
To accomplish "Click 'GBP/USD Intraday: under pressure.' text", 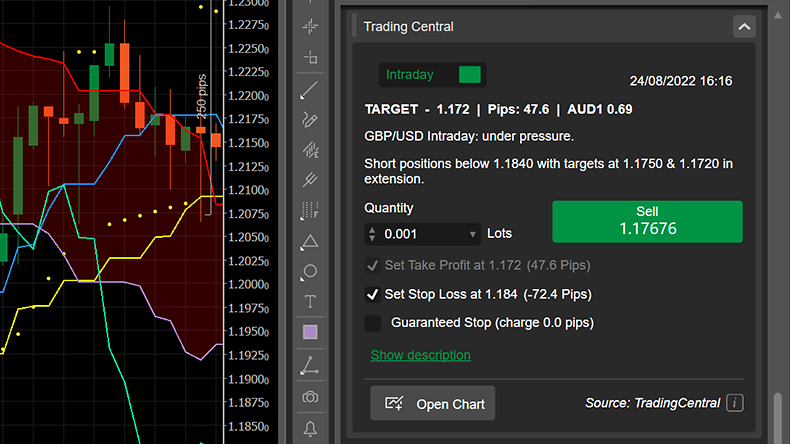I will (x=469, y=137).
